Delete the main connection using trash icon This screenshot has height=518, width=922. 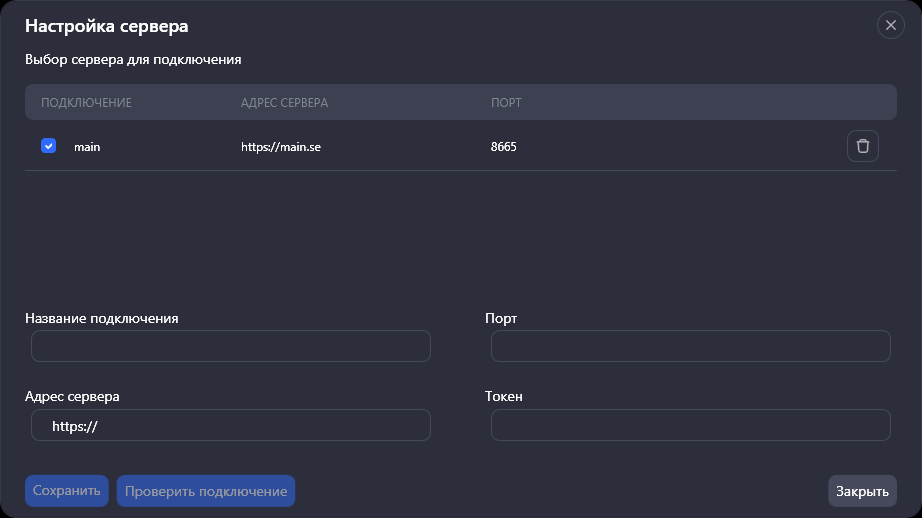(x=863, y=146)
